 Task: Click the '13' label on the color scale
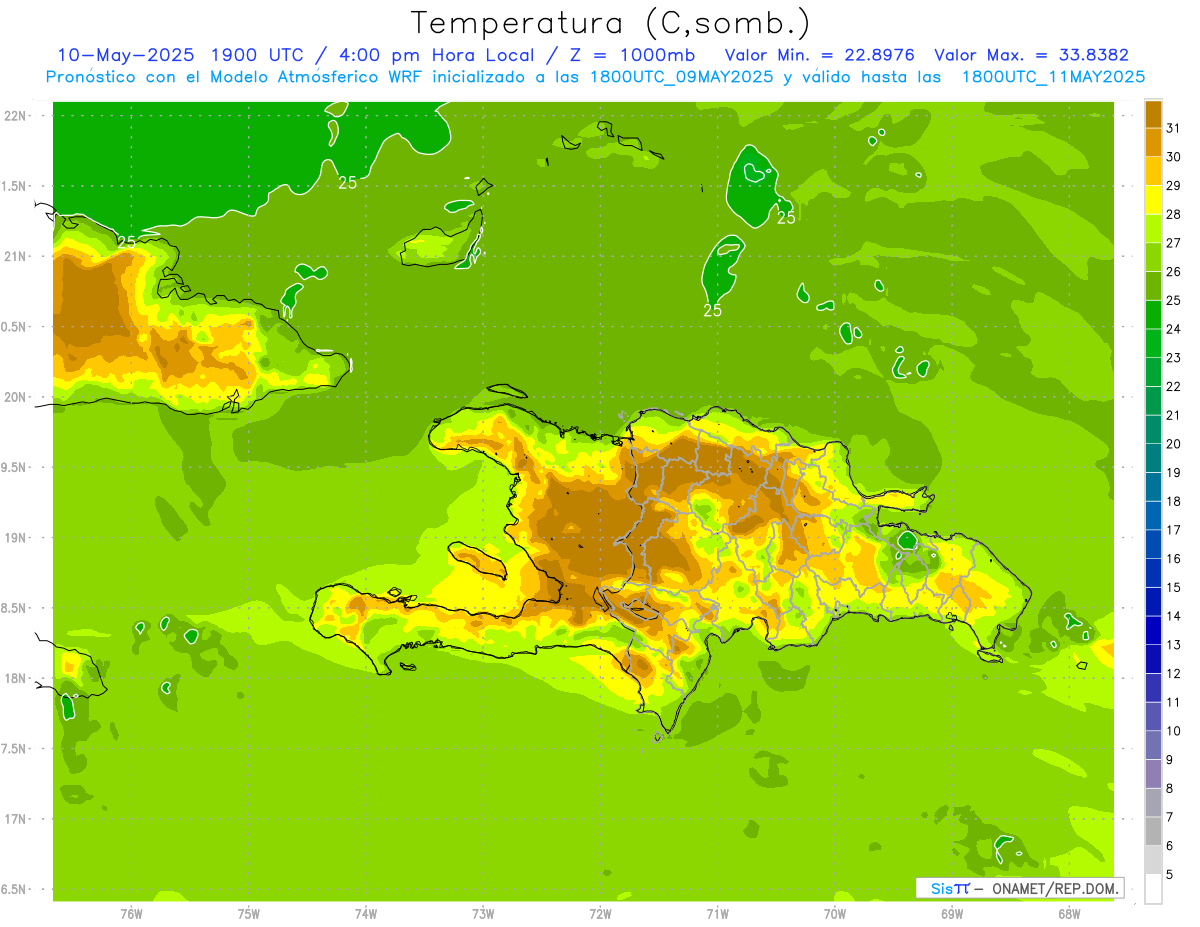click(x=1174, y=645)
